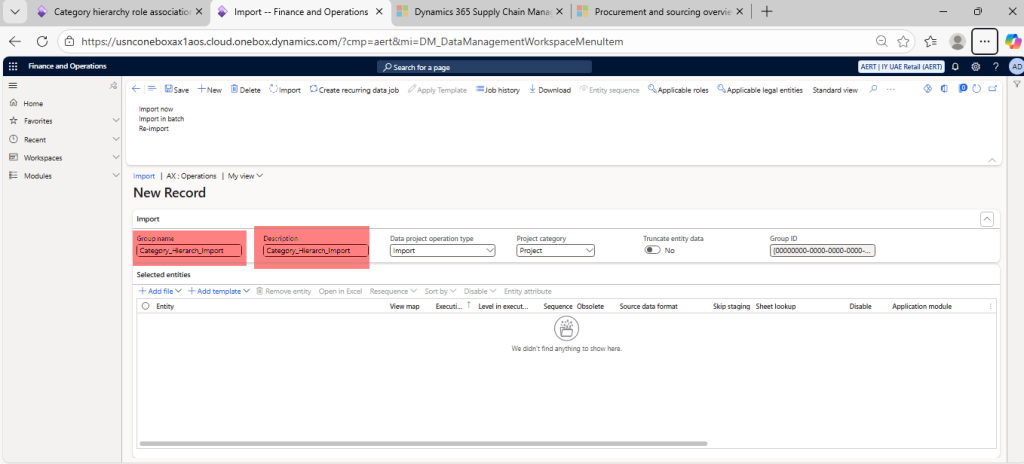Open Modules in the left navigation
This screenshot has width=1024, height=464.
click(x=38, y=176)
